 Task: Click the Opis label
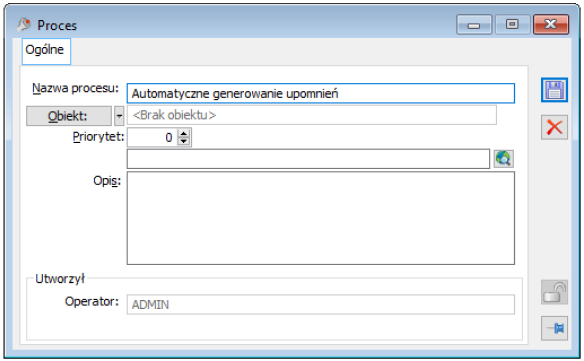pyautogui.click(x=107, y=181)
